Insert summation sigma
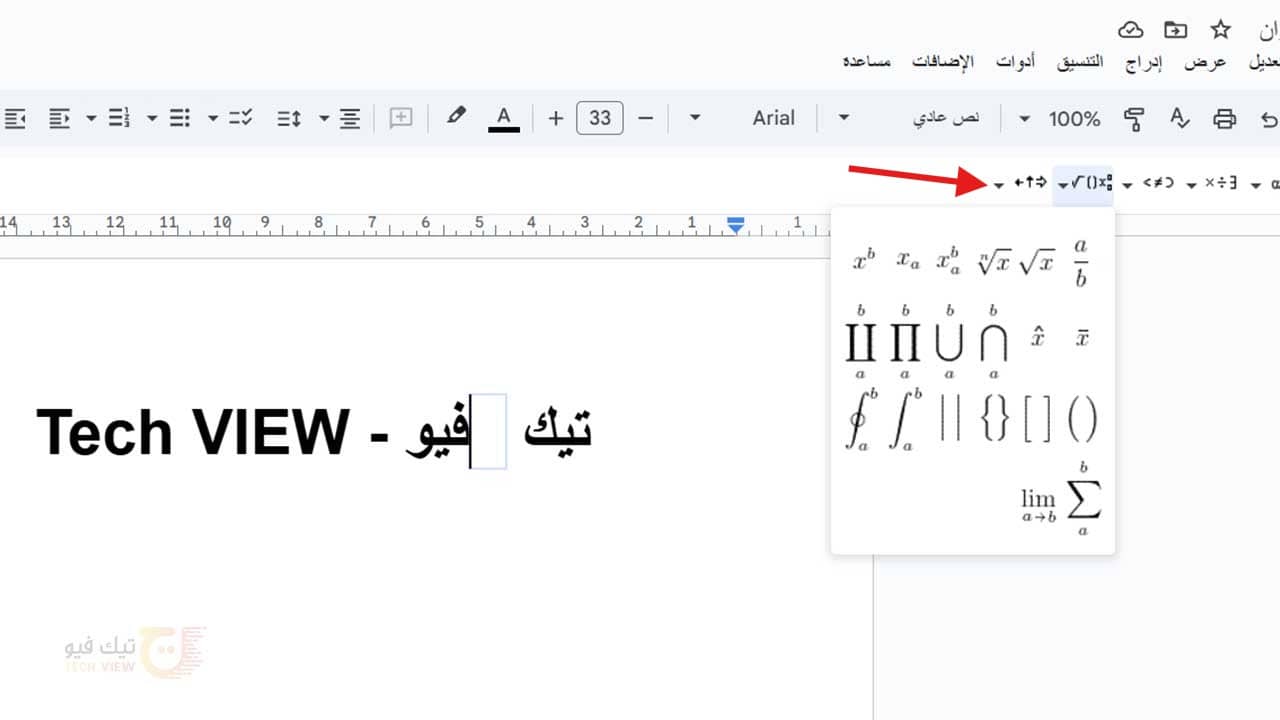Viewport: 1280px width, 720px height. pyautogui.click(x=1083, y=499)
